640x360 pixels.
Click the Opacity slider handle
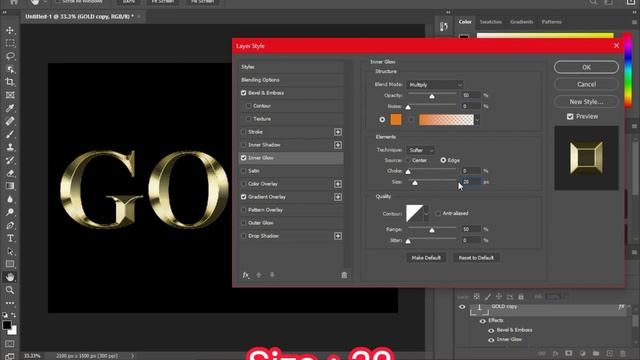click(x=432, y=97)
